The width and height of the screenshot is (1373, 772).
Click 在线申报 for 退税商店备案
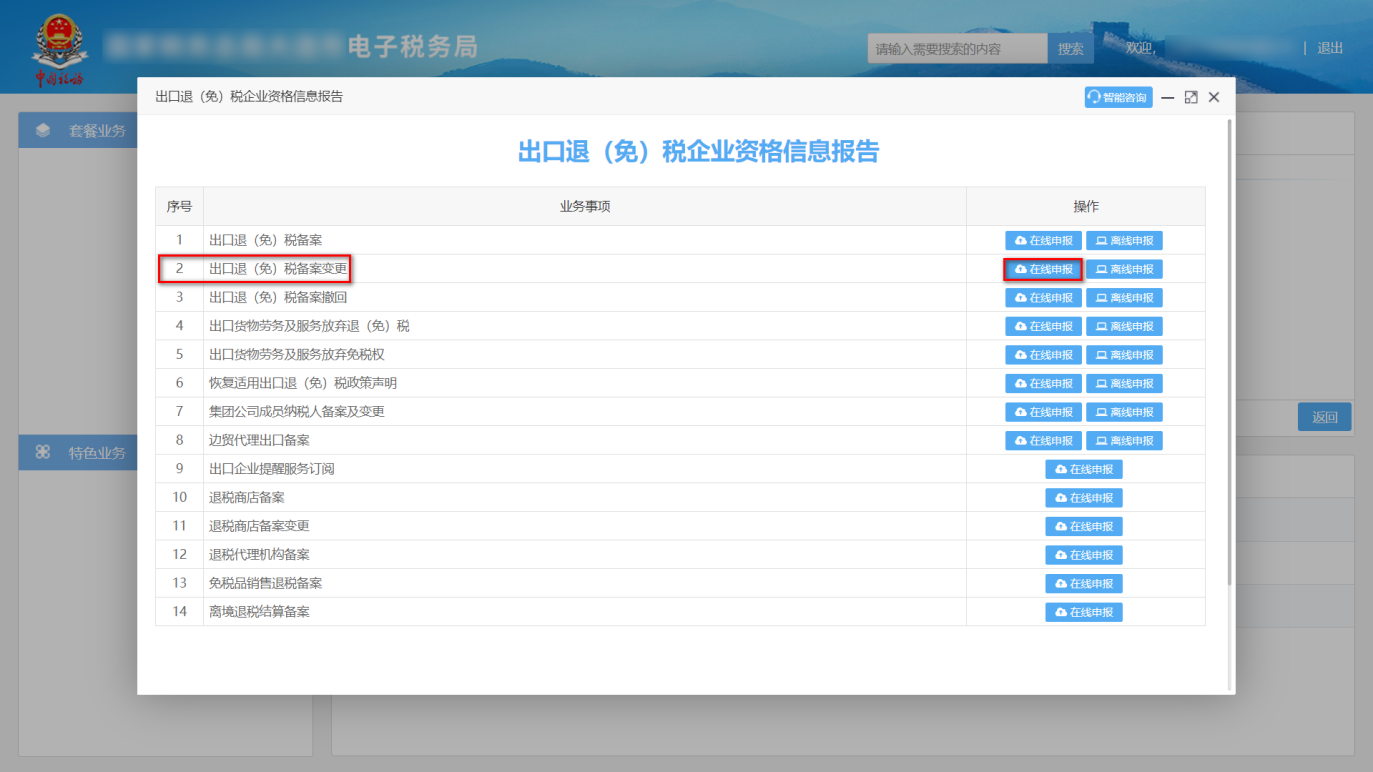click(x=1084, y=497)
